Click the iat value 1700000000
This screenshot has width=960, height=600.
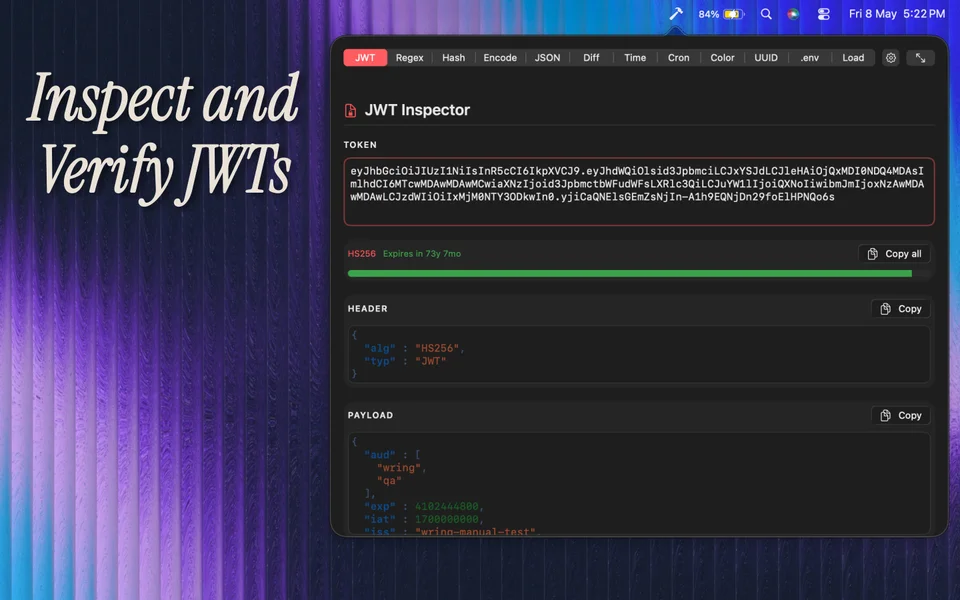[447, 519]
